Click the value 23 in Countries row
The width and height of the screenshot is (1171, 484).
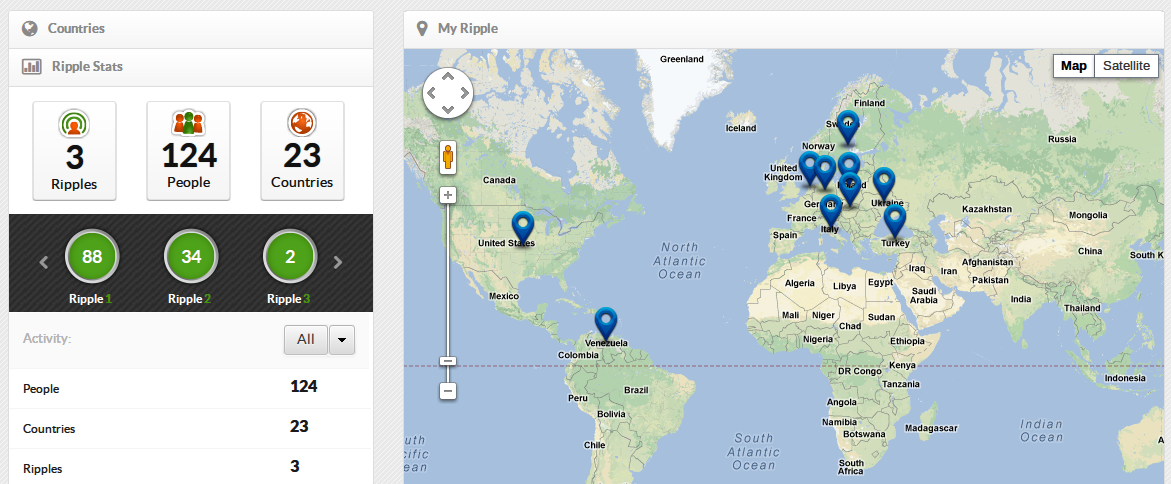pos(299,426)
